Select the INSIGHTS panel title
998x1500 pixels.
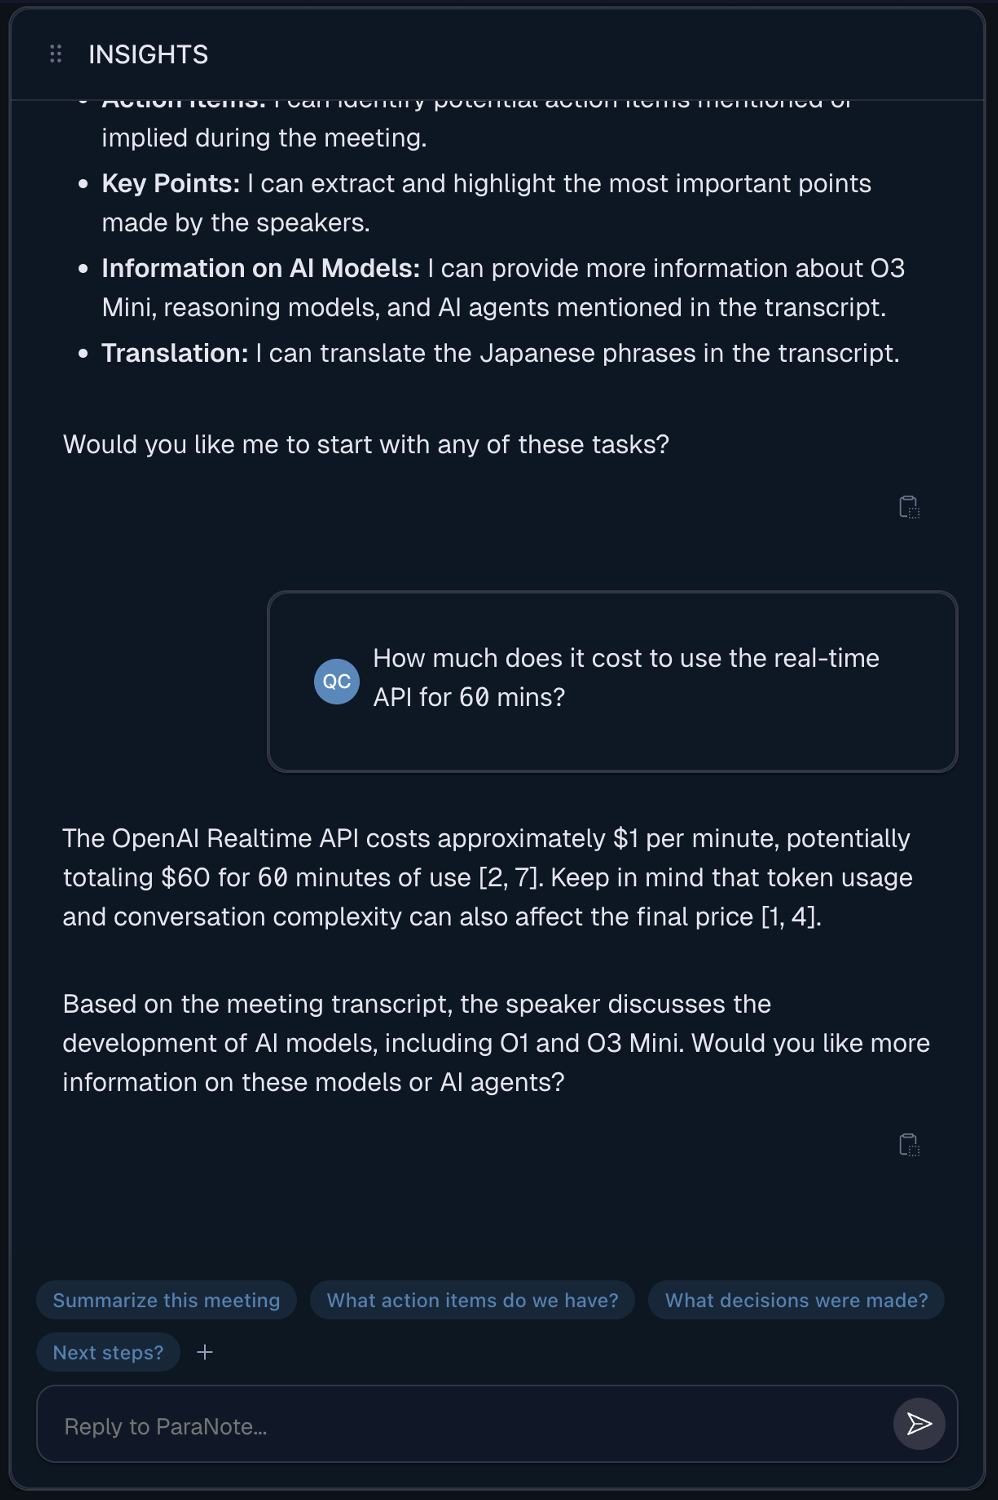pos(147,54)
